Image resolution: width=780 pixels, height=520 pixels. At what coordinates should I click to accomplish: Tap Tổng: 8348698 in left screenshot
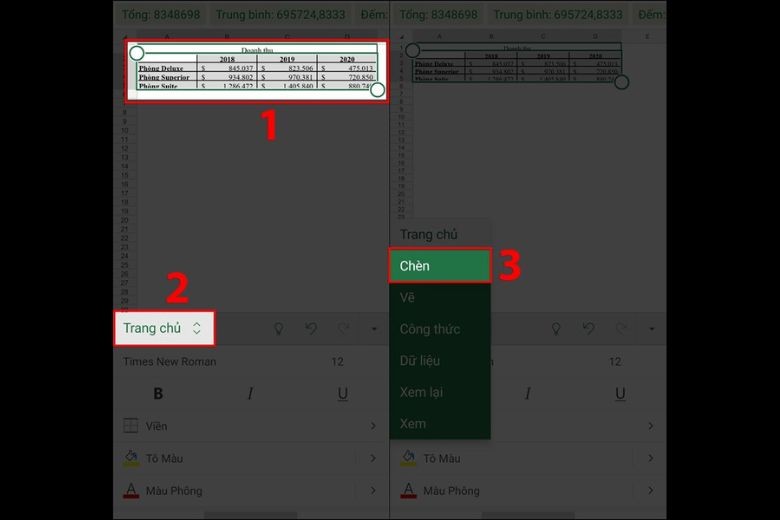coord(161,15)
